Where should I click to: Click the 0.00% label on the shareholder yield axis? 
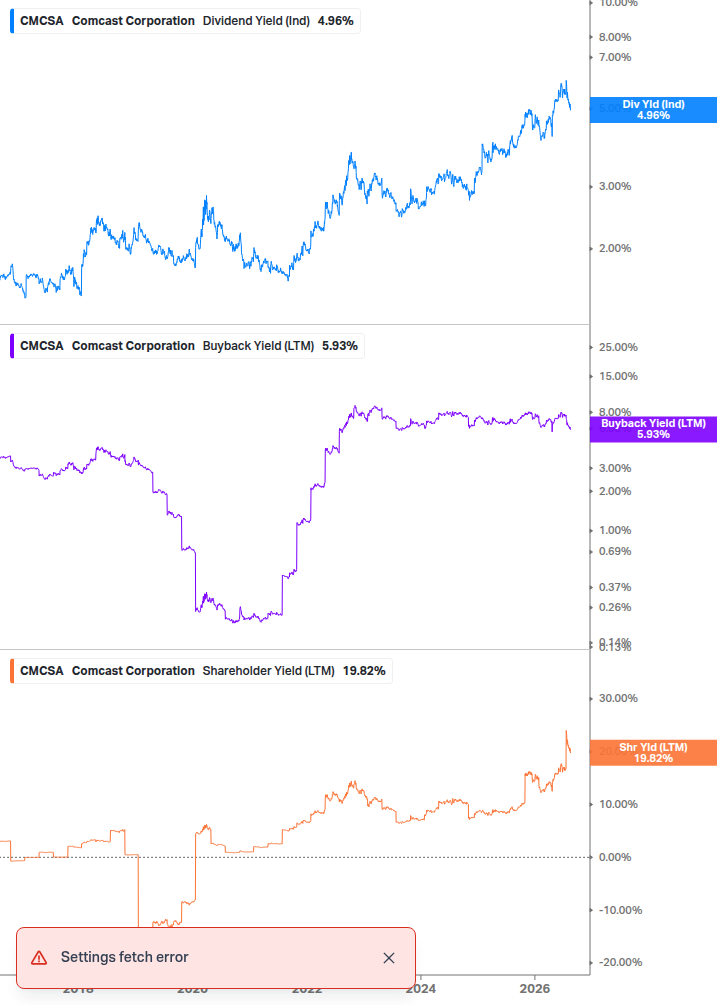click(x=615, y=857)
